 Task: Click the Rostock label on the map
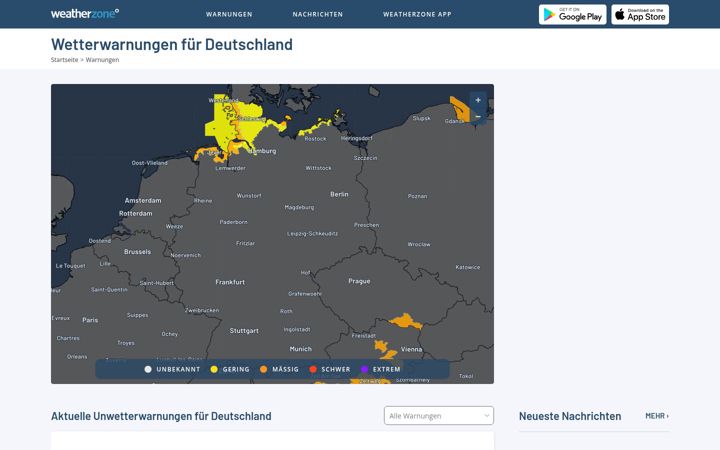coord(315,139)
